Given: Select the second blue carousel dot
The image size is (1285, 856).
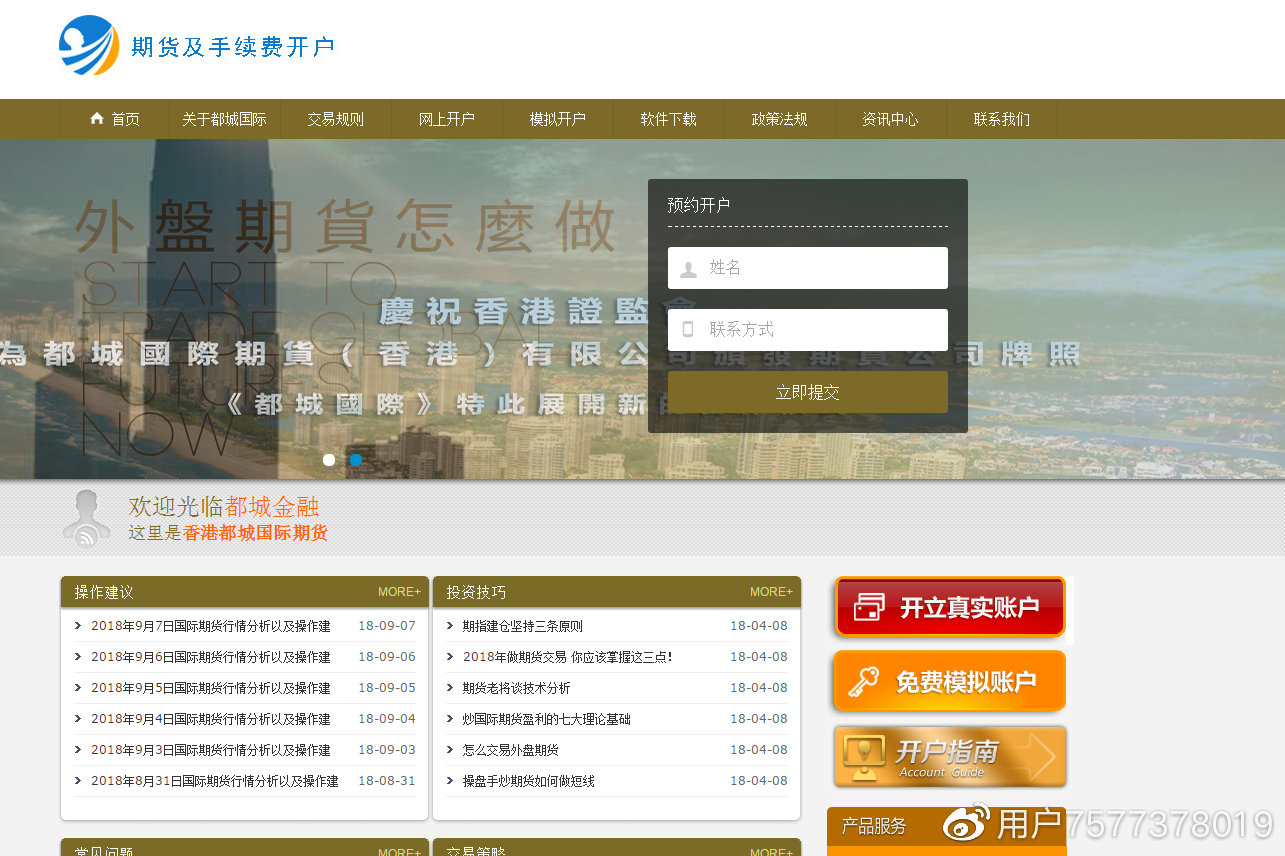Looking at the screenshot, I should [x=356, y=460].
